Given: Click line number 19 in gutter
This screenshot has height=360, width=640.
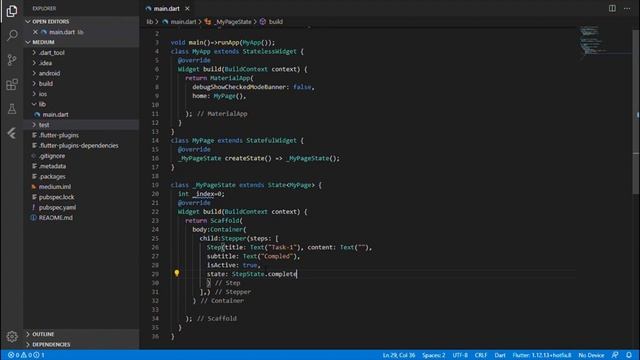Looking at the screenshot, I should point(155,185).
